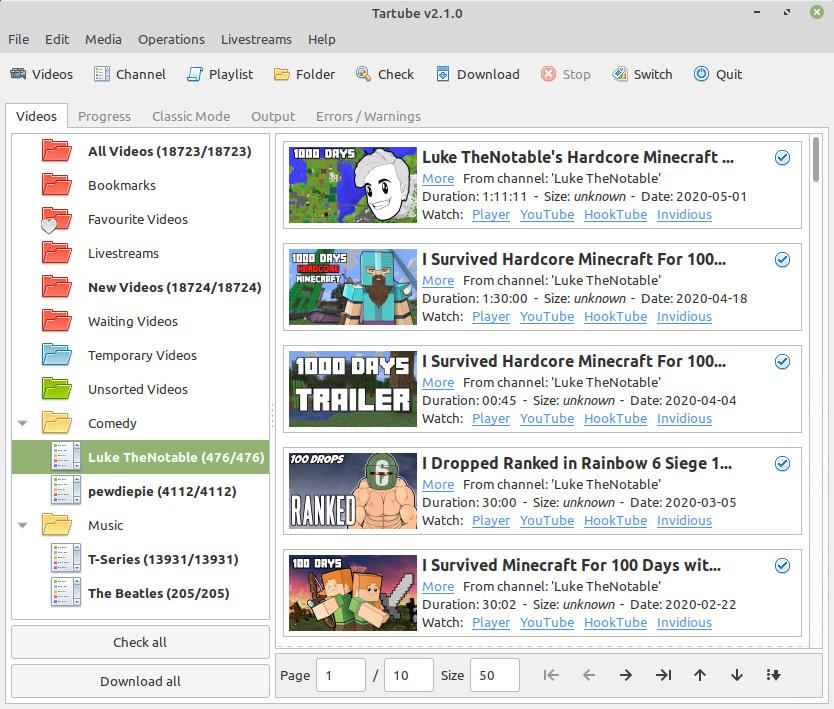Image resolution: width=834 pixels, height=709 pixels.
Task: Open Invidious link for the 2020-02-22 video
Action: tap(684, 622)
